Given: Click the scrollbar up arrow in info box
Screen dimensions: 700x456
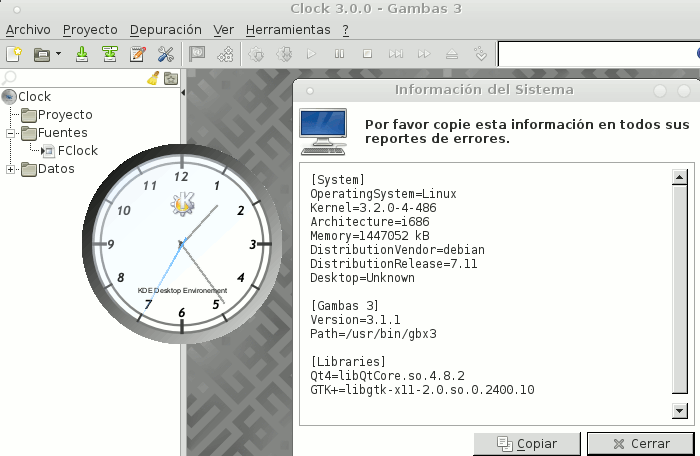Looking at the screenshot, I should [x=679, y=178].
